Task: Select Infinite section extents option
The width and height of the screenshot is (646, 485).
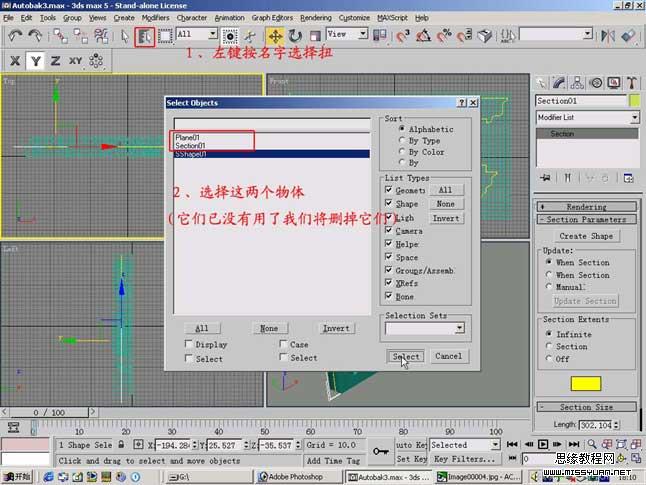Action: 549,333
